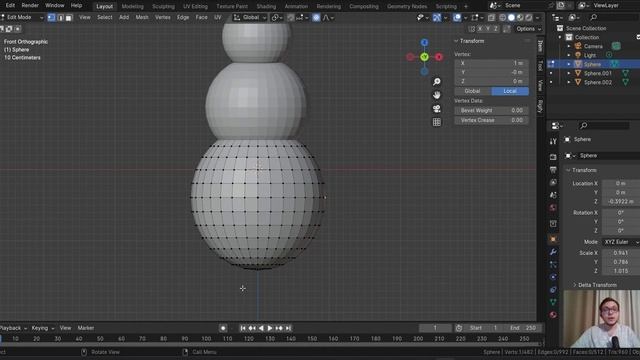Screen dimensions: 640x360
Task: Switch to UV Editing workspace tab
Action: click(195, 7)
